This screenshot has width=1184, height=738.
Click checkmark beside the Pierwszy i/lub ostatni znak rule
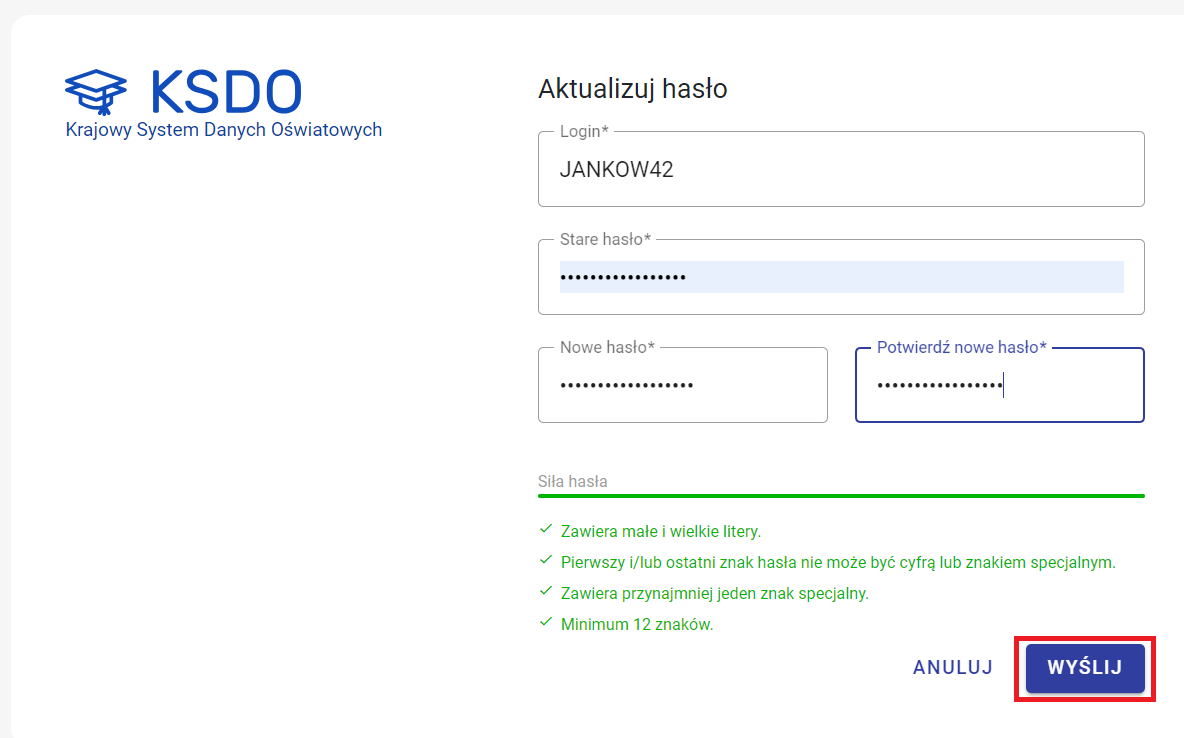(546, 560)
